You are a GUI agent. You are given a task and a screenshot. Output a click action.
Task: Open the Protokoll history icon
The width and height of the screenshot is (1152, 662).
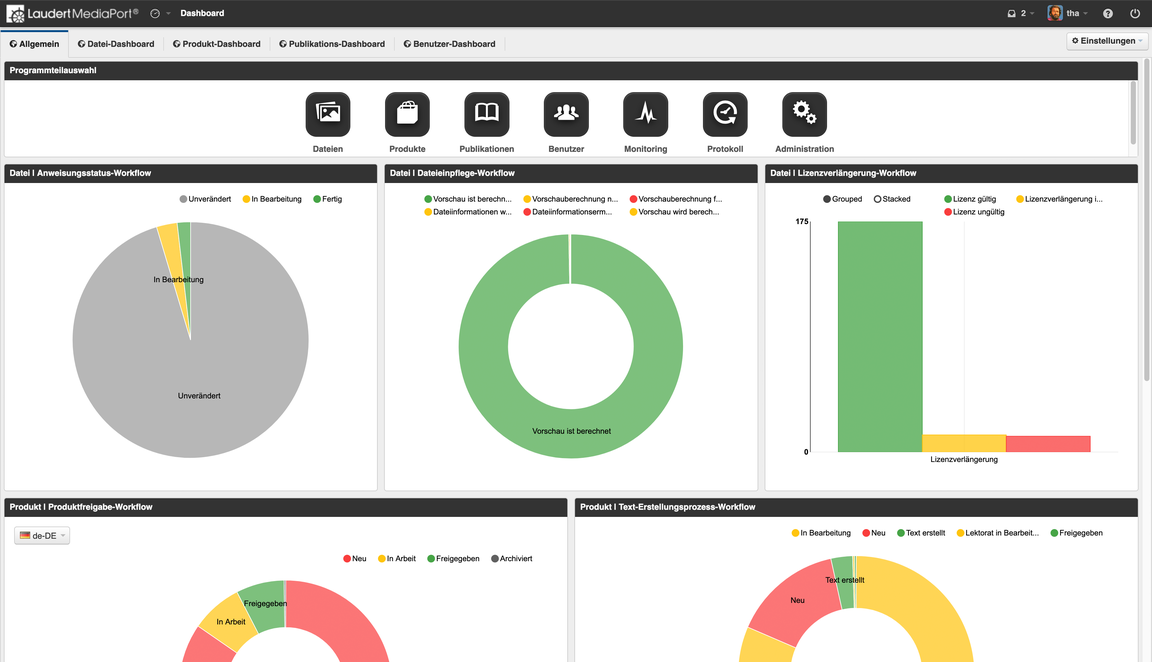(725, 115)
